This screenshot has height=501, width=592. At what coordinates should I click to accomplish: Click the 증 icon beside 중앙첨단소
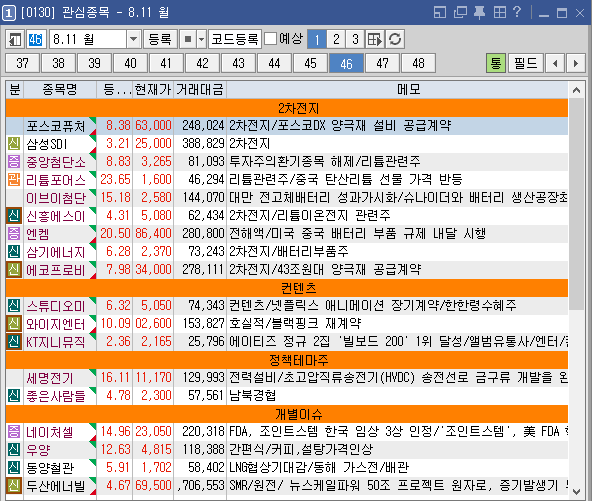point(14,162)
